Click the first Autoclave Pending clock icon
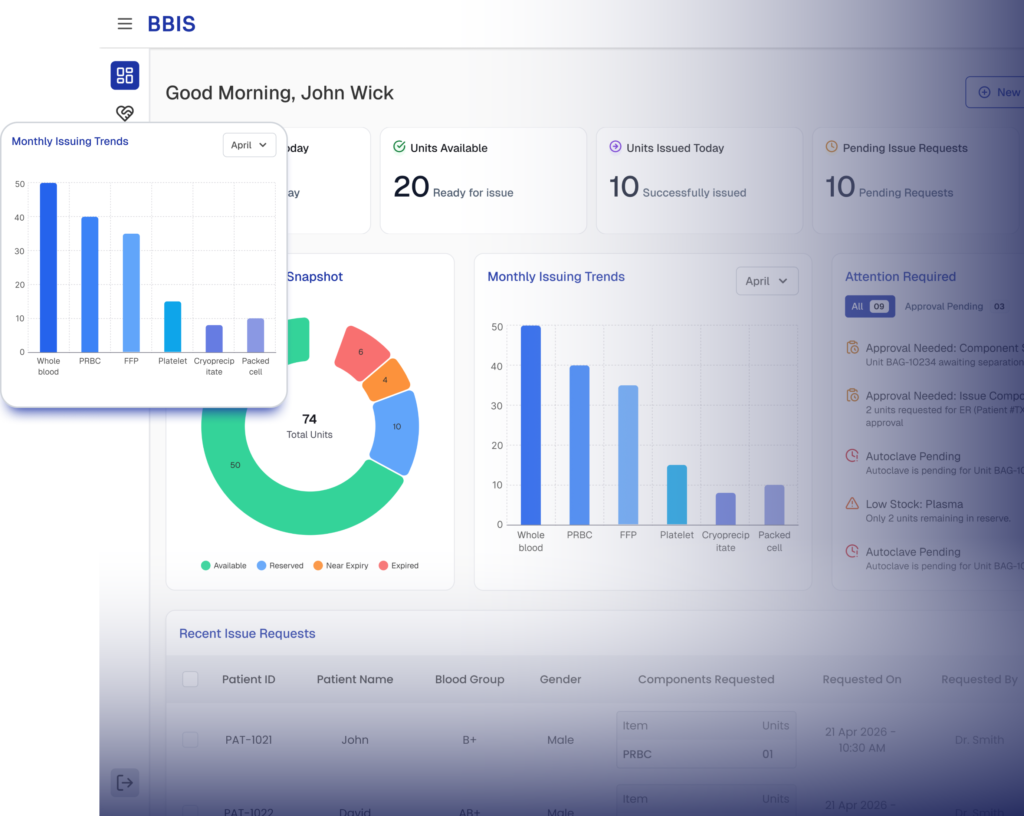The height and width of the screenshot is (816, 1024). coord(852,456)
